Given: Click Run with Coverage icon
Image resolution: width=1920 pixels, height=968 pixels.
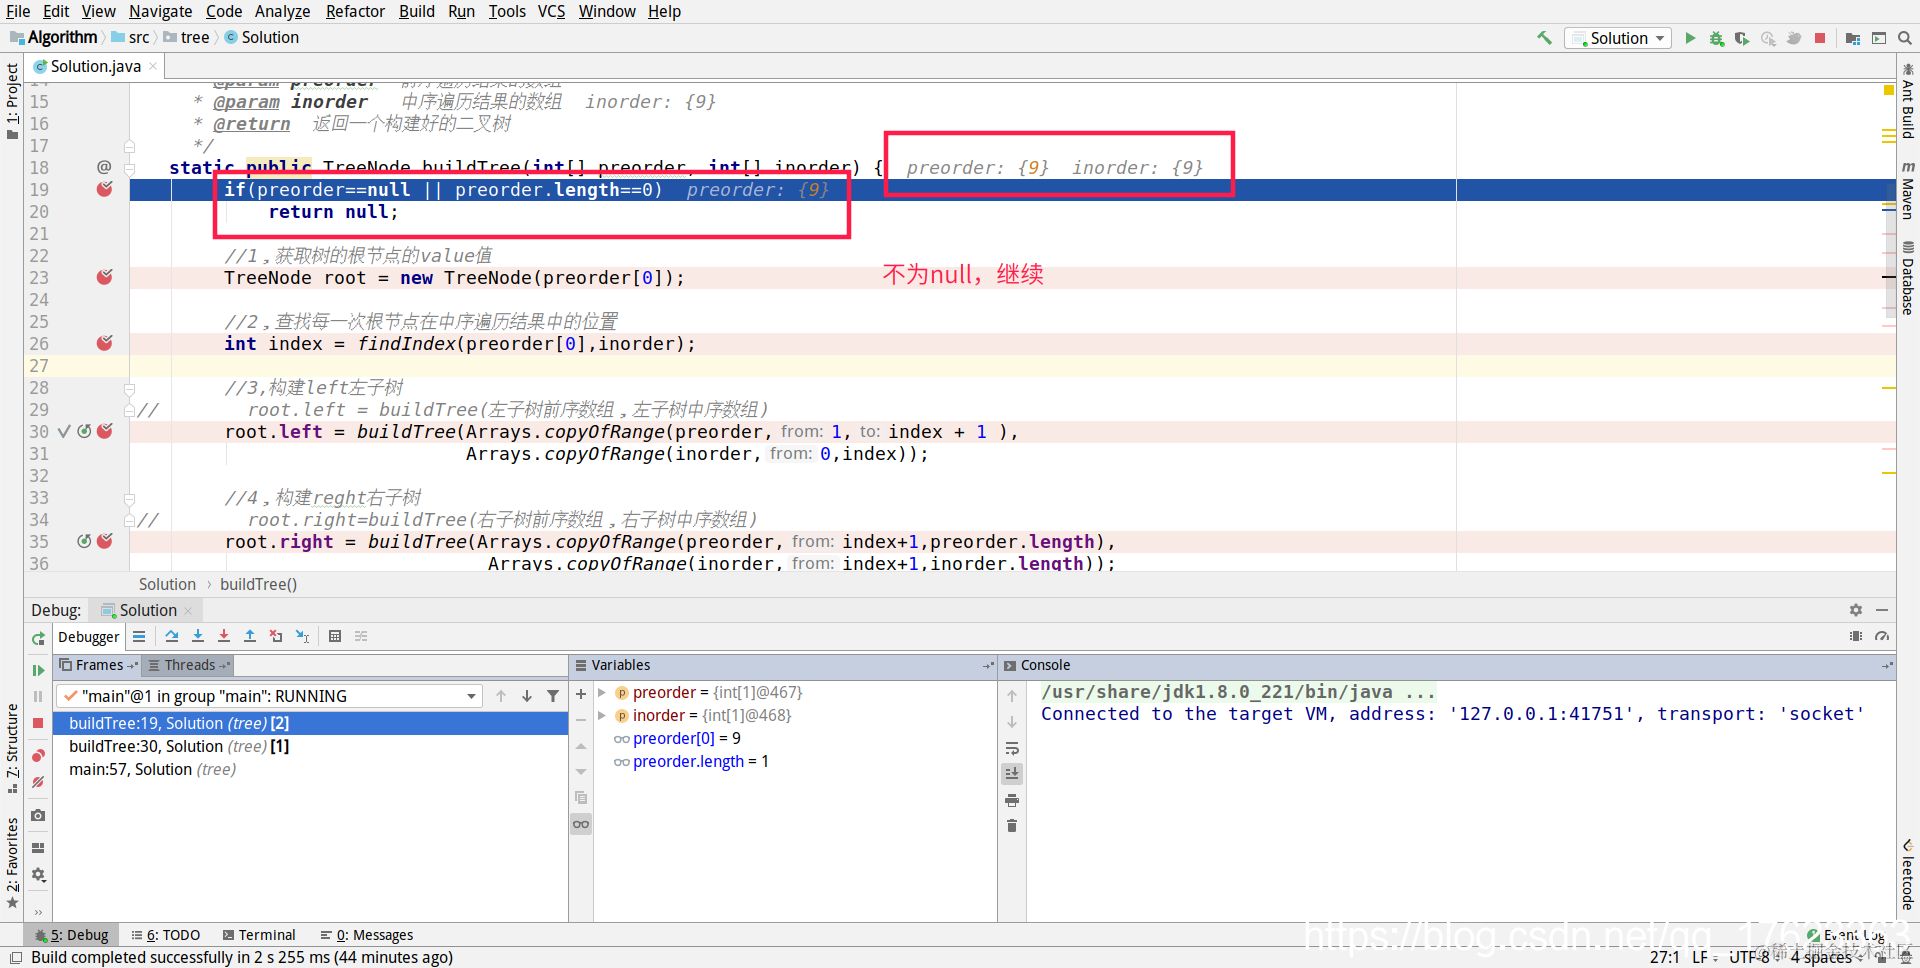Looking at the screenshot, I should [1742, 38].
